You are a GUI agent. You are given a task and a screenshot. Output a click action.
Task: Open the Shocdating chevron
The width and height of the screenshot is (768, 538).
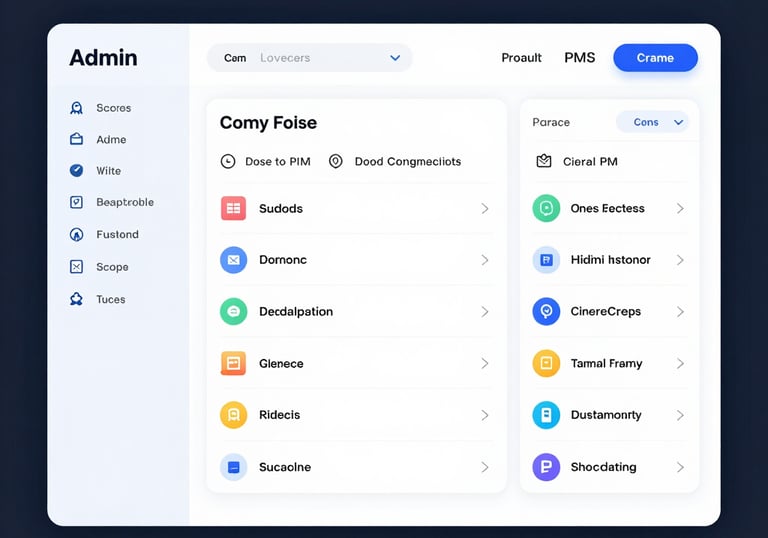pos(680,467)
